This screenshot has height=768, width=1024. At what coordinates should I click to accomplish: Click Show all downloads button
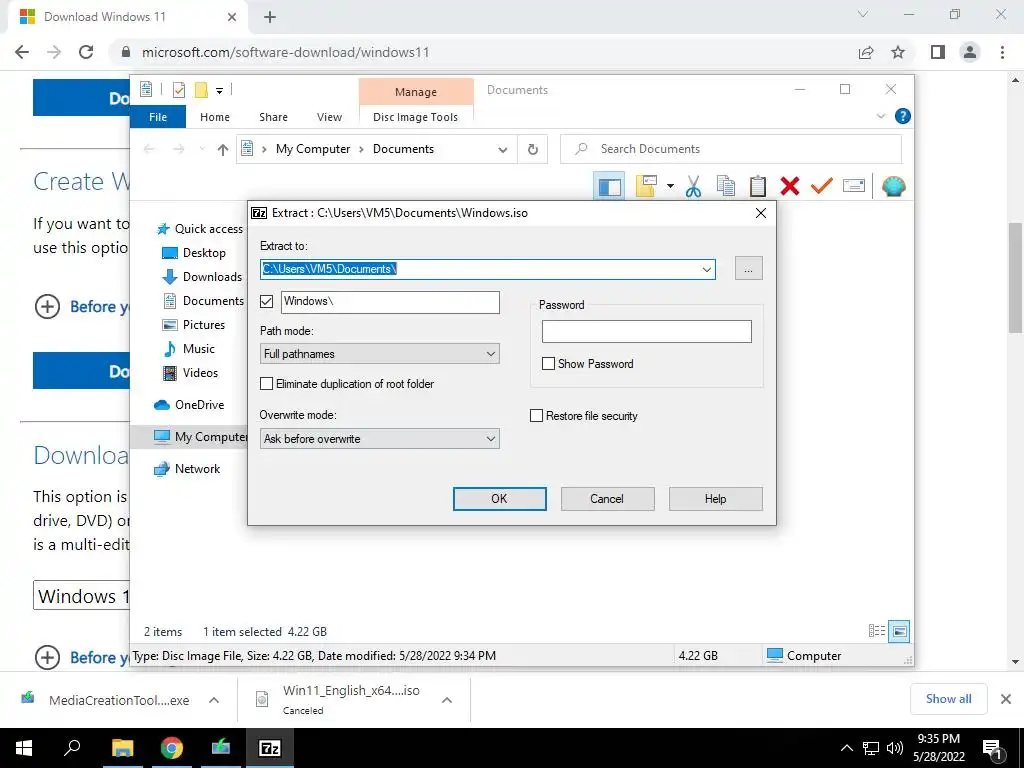[948, 699]
